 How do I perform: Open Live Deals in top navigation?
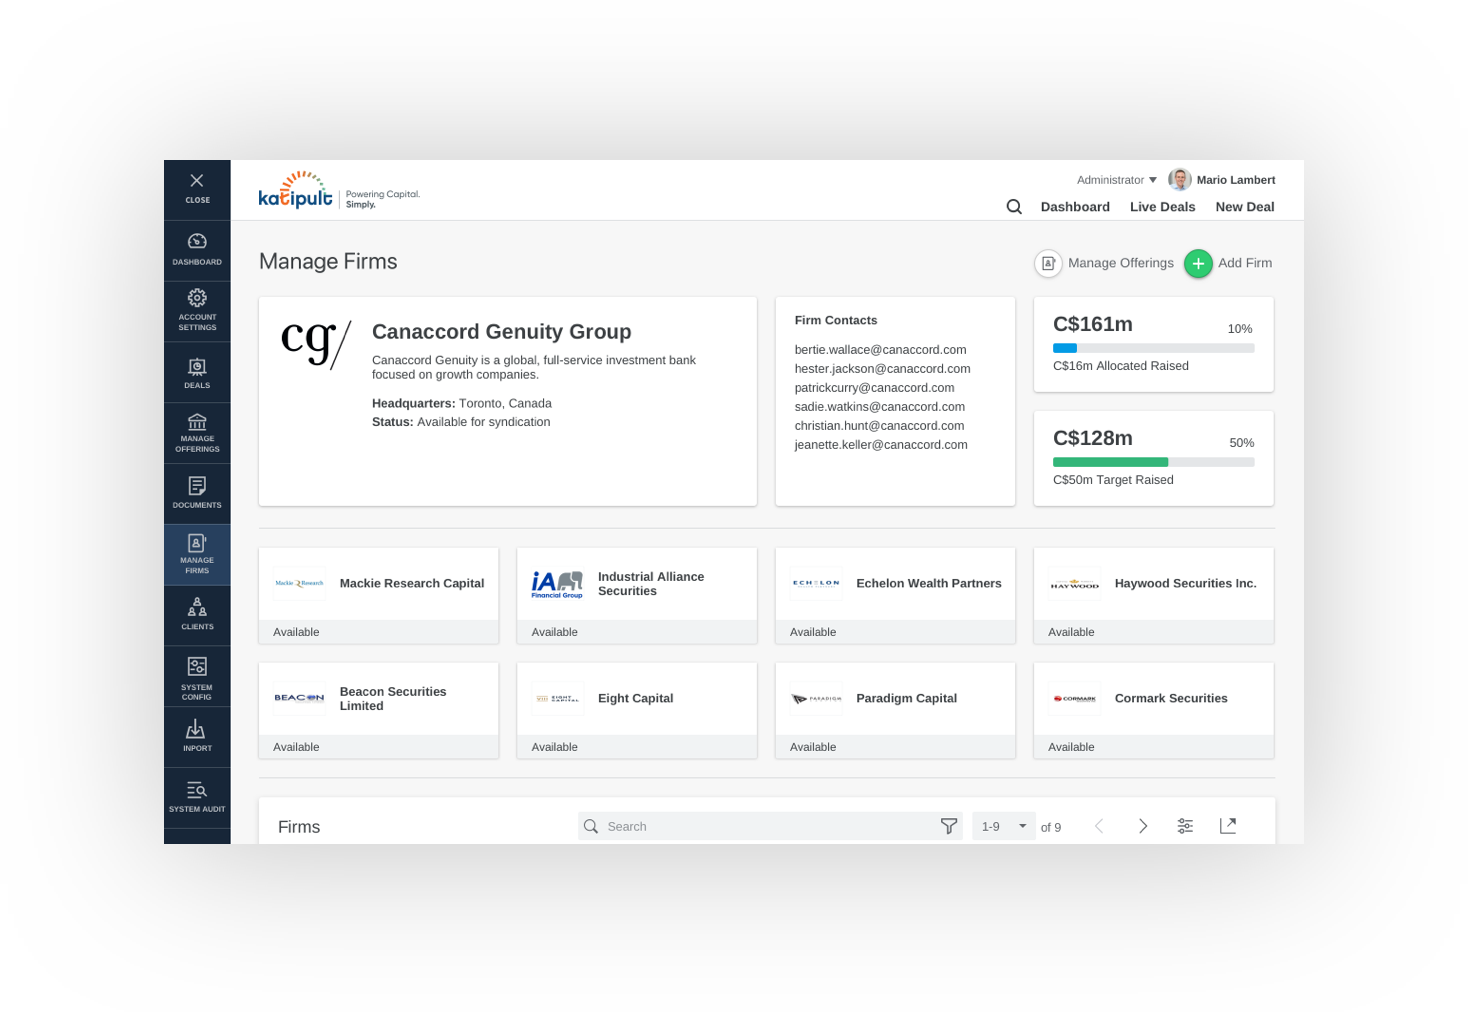(x=1162, y=207)
